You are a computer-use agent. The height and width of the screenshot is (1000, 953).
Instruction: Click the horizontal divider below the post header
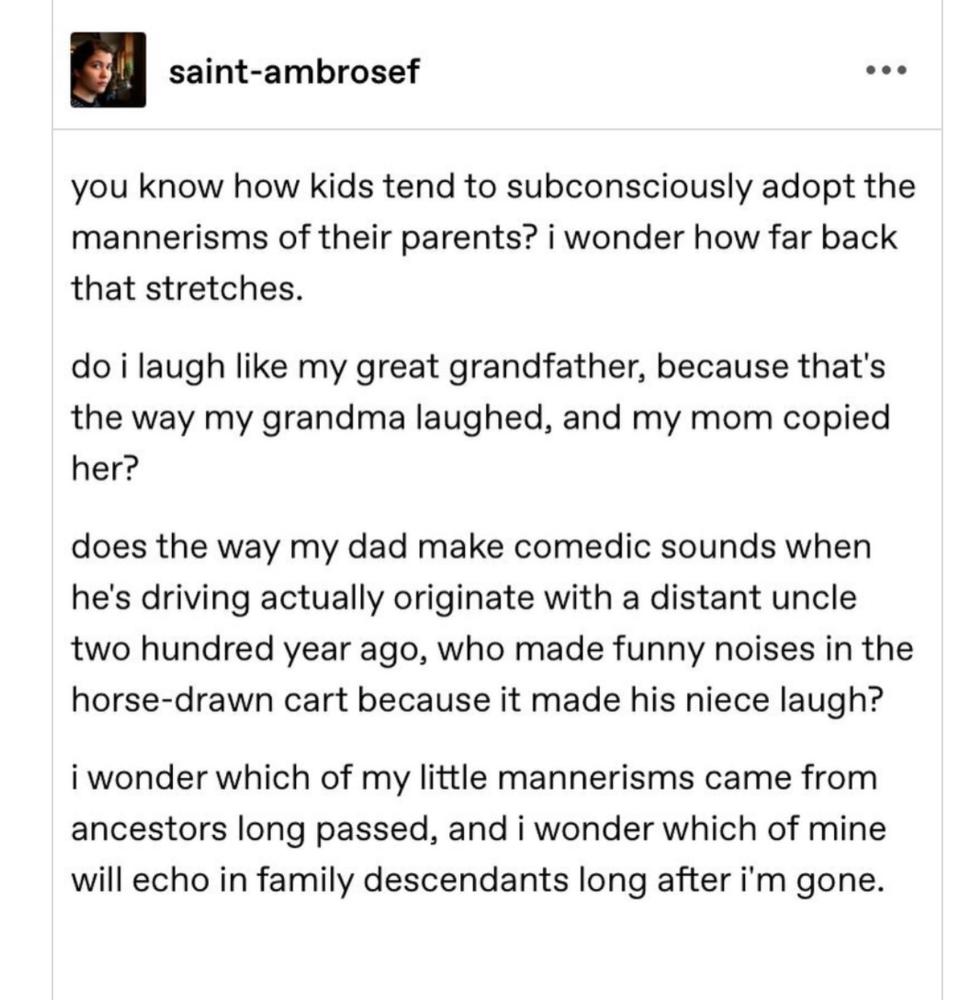[x=497, y=129]
